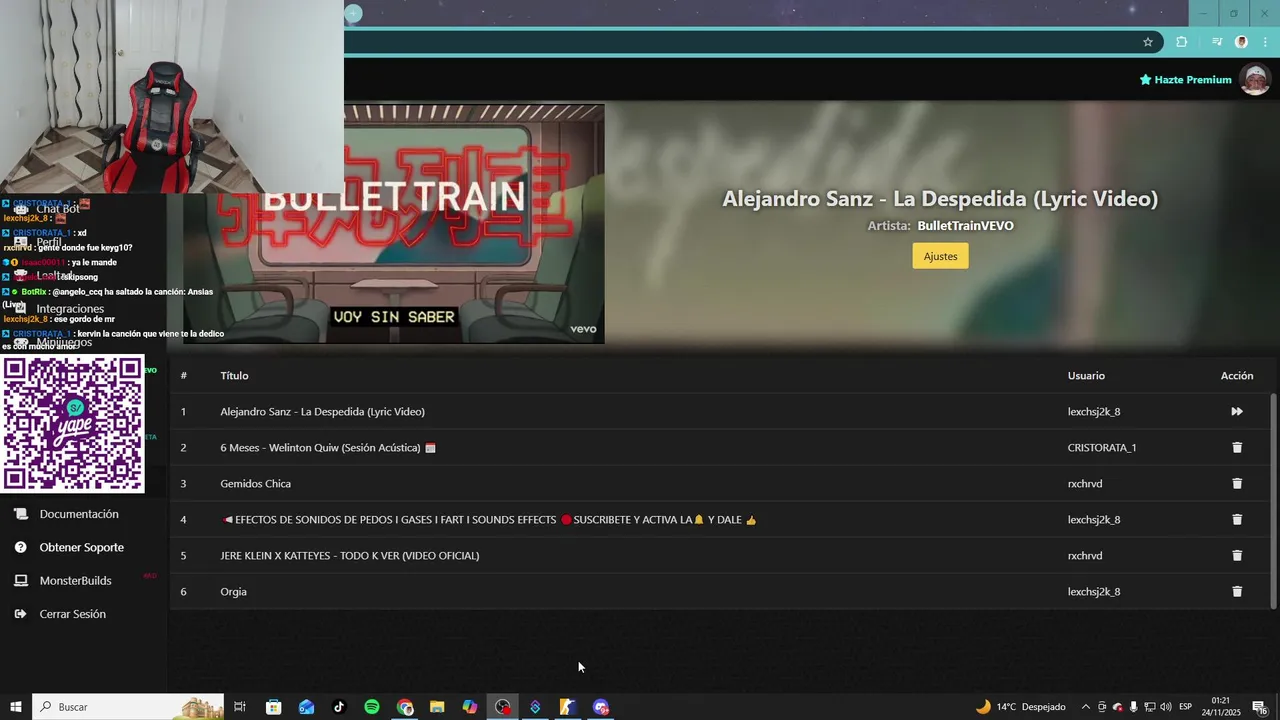
Task: Trash the JERE KLEIN X KATTEYES song
Action: click(x=1237, y=555)
